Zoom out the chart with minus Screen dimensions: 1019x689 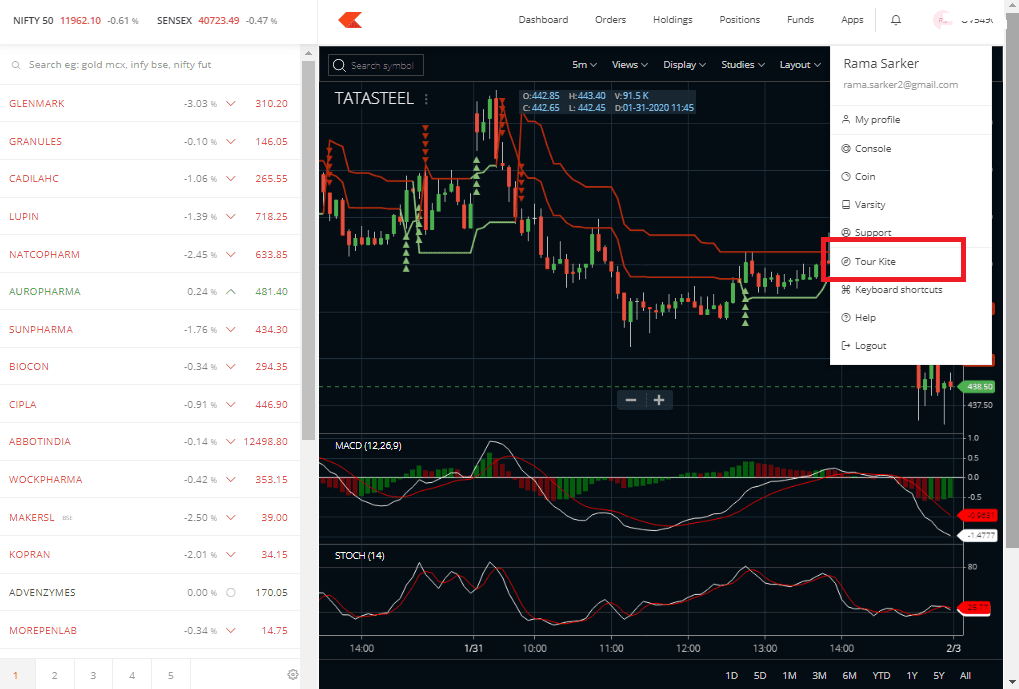pos(630,400)
